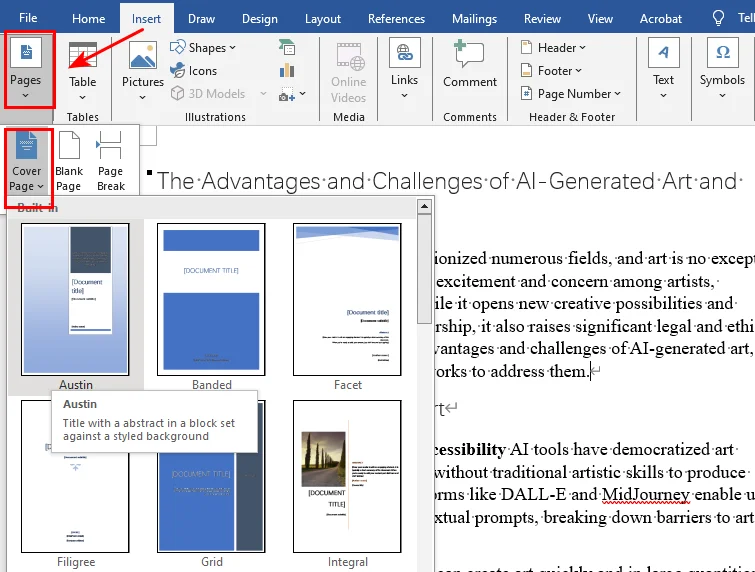Image resolution: width=755 pixels, height=572 pixels.
Task: Click the Icons insert button
Action: pos(194,71)
